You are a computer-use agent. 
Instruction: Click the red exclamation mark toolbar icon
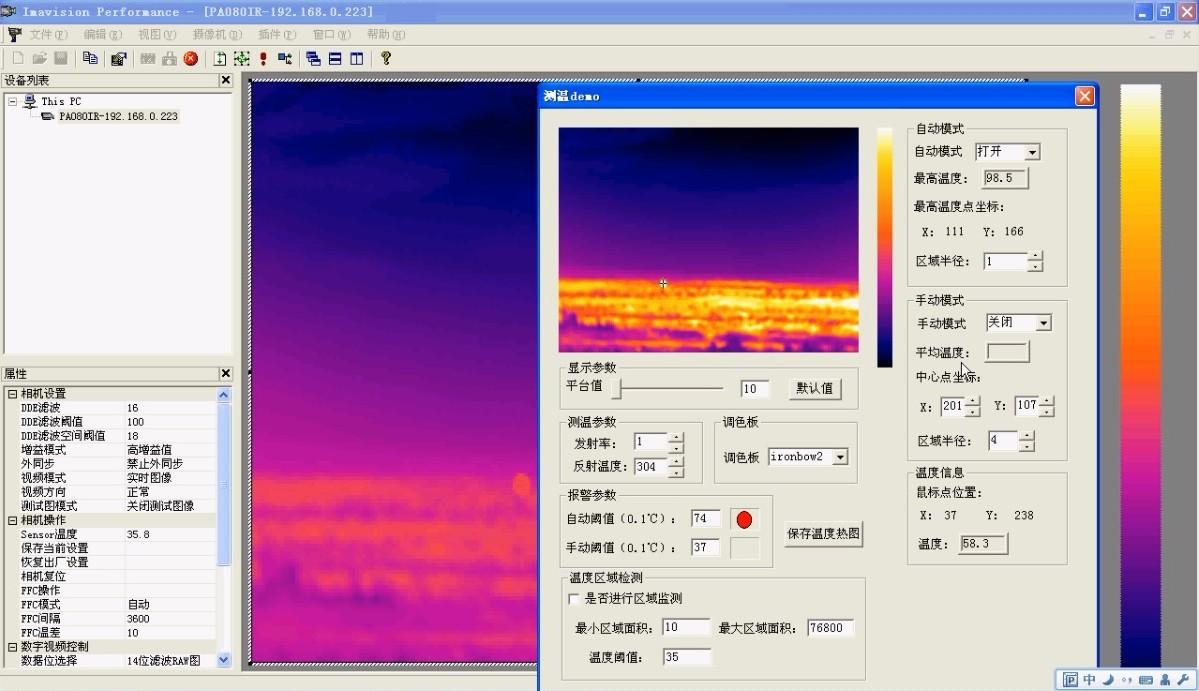click(x=263, y=59)
